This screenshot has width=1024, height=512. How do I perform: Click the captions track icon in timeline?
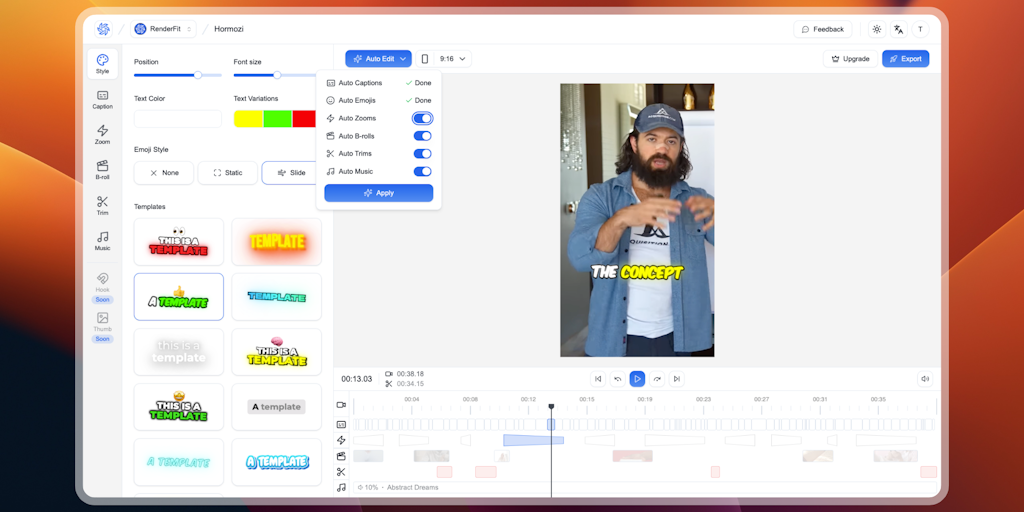[341, 424]
